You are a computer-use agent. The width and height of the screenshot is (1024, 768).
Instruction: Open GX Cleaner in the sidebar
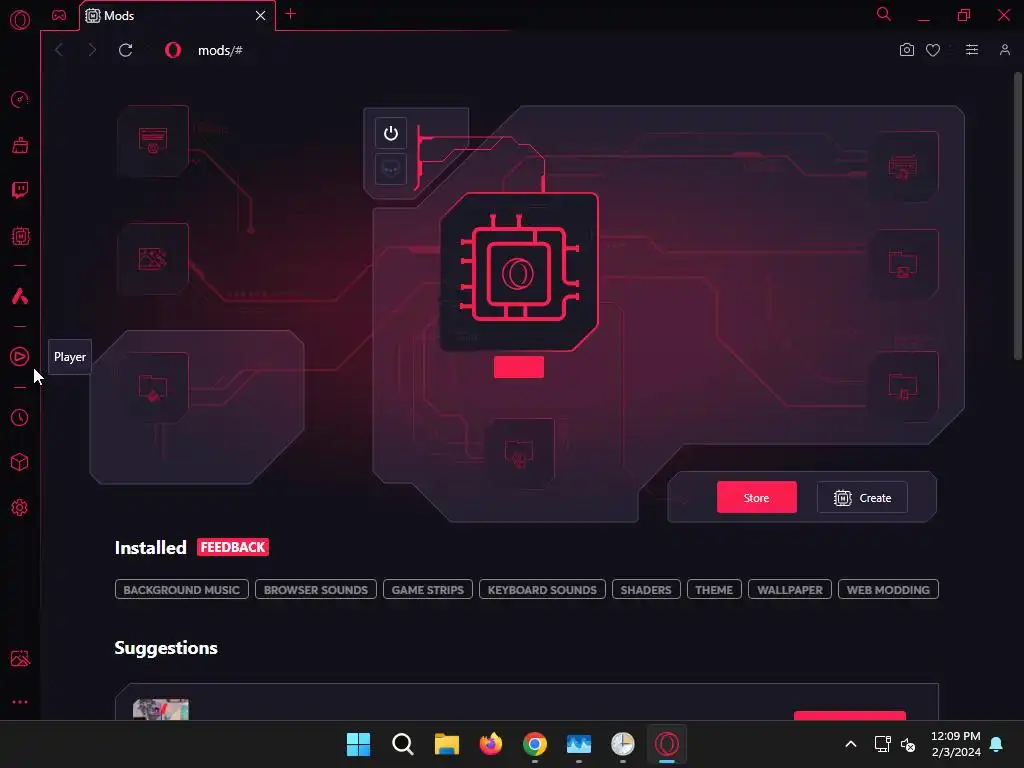click(20, 145)
